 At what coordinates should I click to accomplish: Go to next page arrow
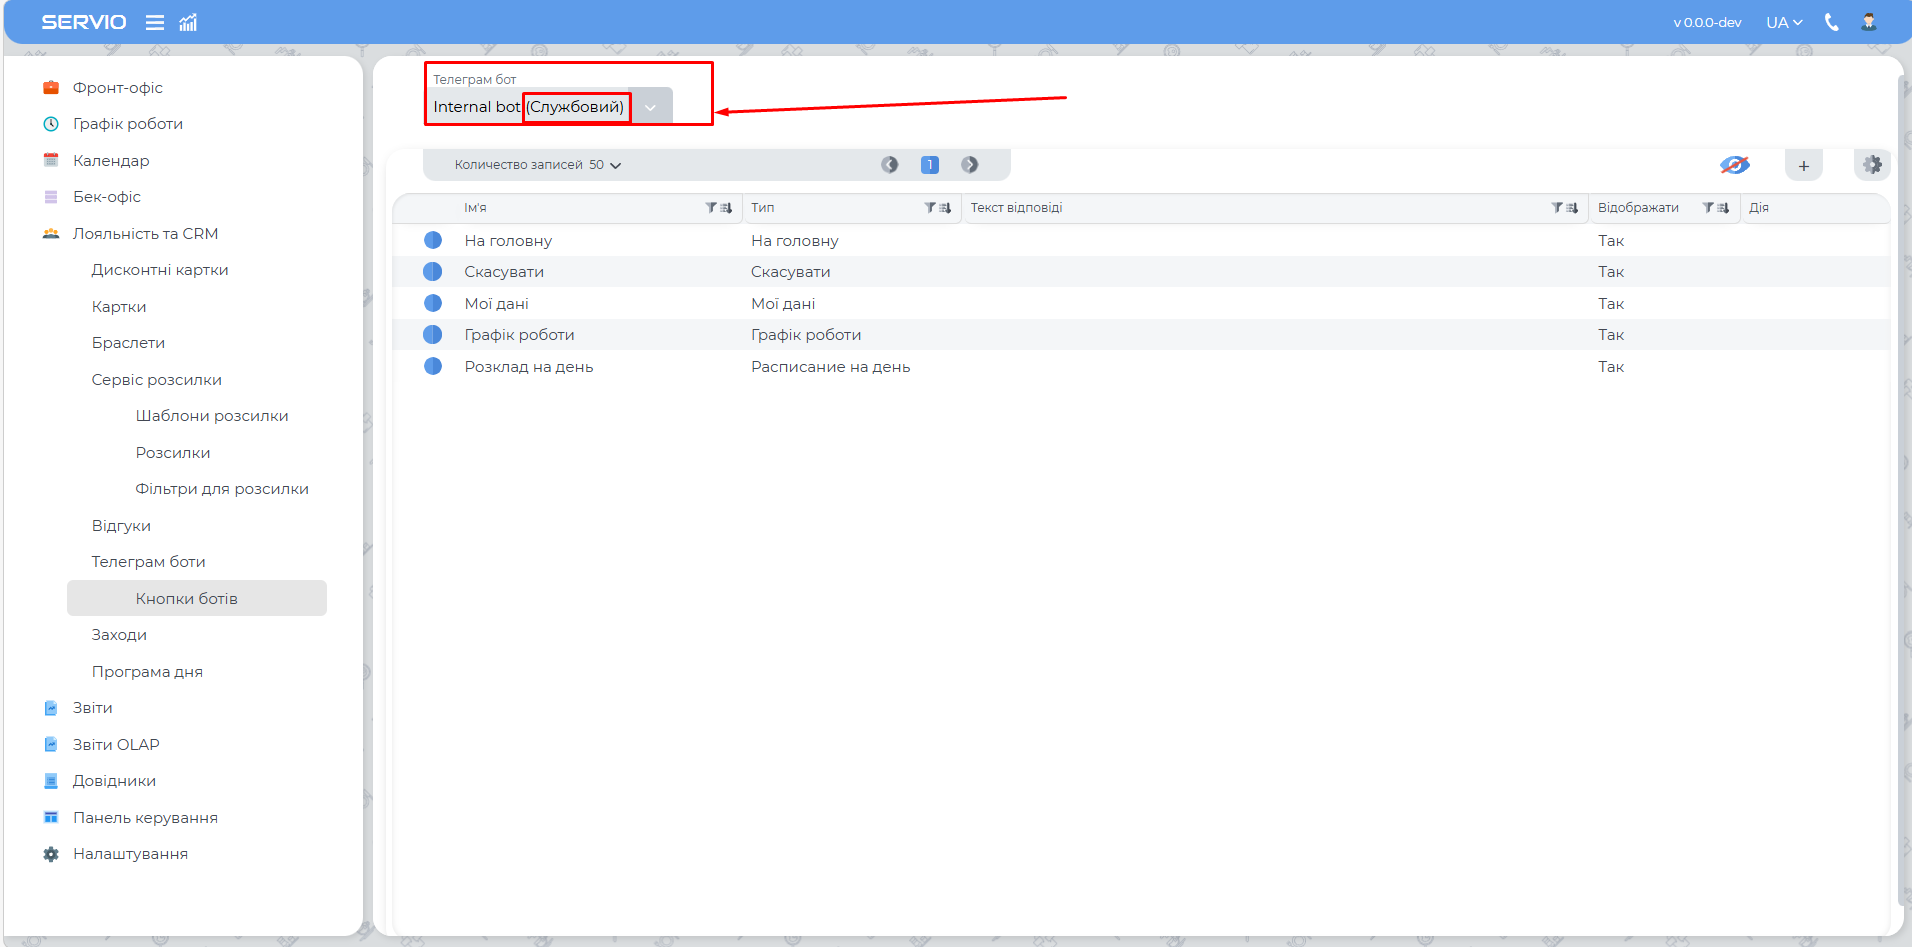click(969, 165)
